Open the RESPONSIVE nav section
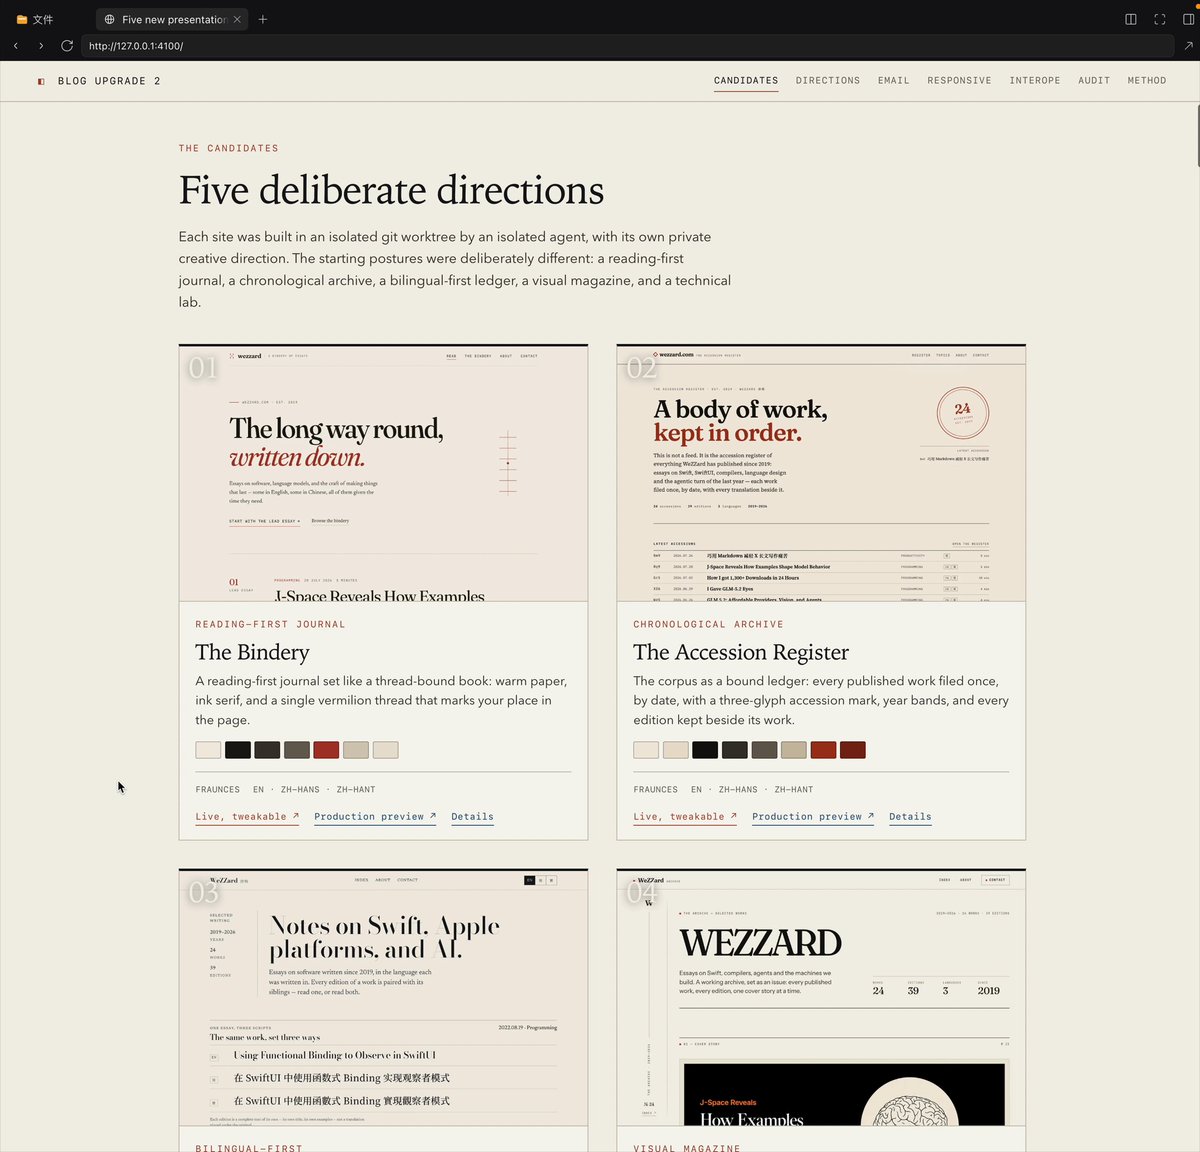This screenshot has height=1152, width=1200. point(959,81)
